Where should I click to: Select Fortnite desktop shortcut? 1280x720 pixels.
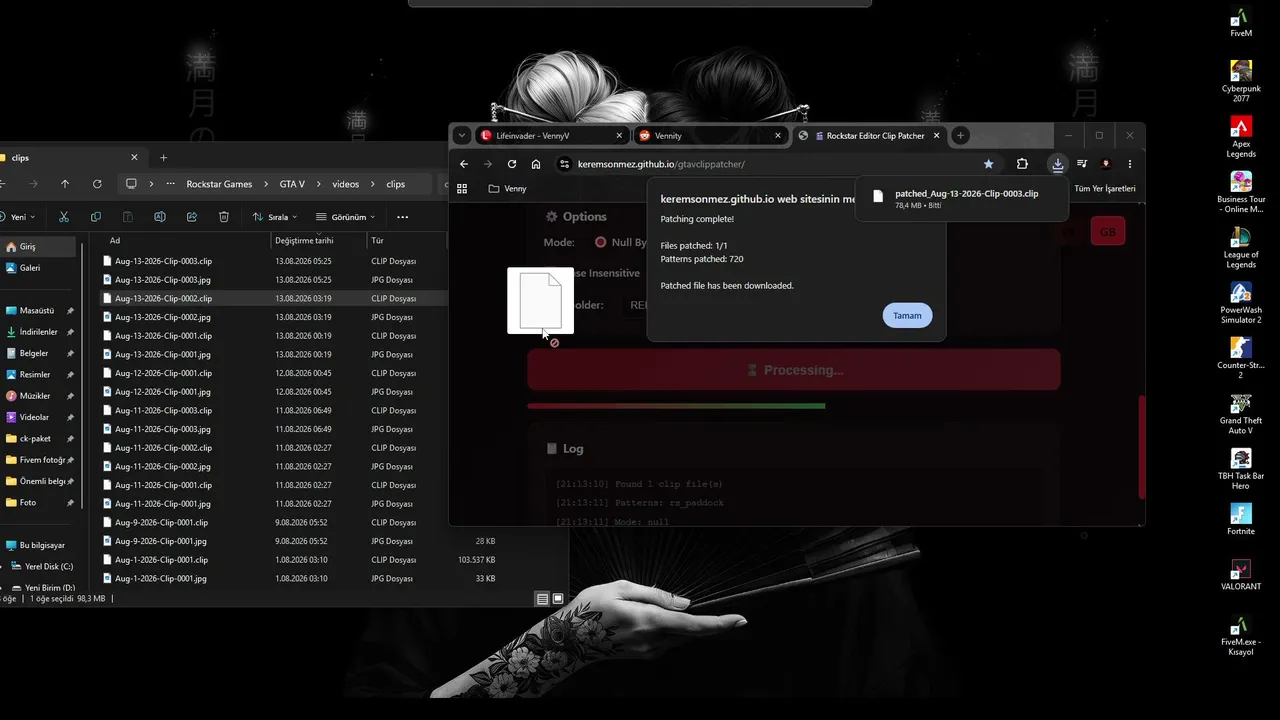click(x=1241, y=519)
